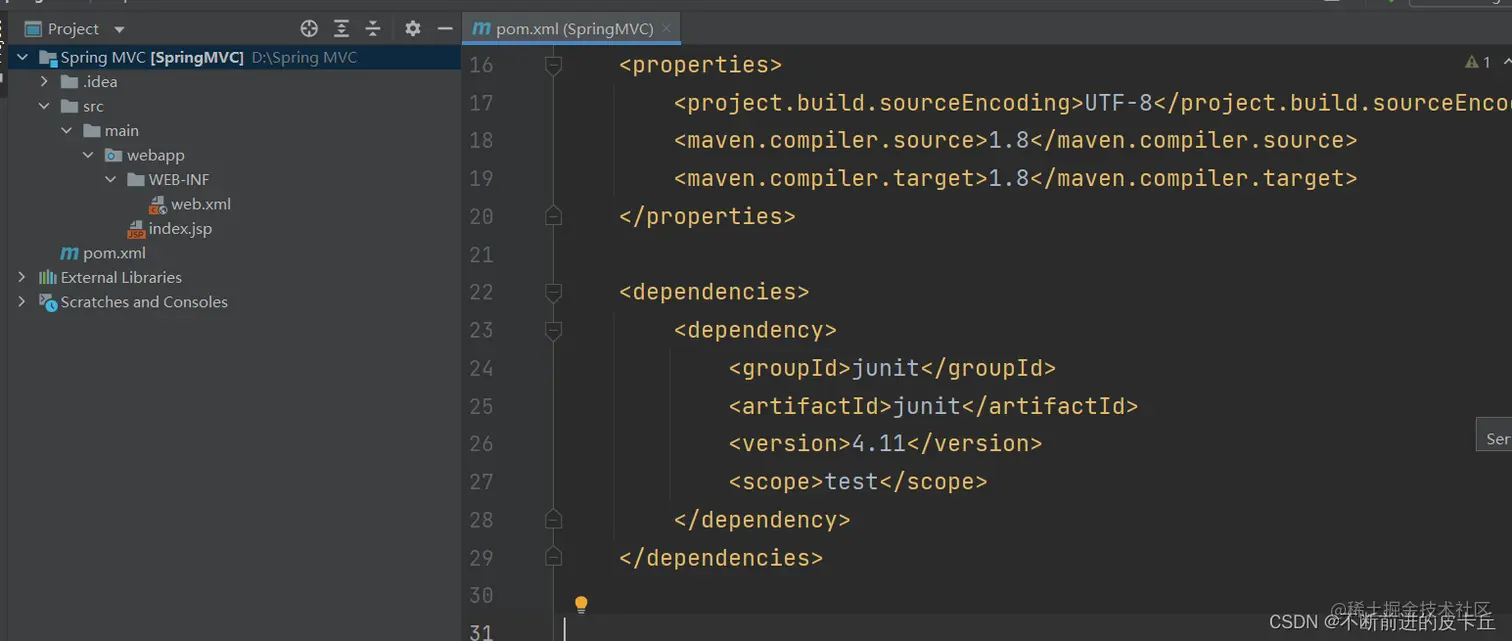1512x641 pixels.
Task: Click the test scope value on line 27
Action: coord(851,481)
